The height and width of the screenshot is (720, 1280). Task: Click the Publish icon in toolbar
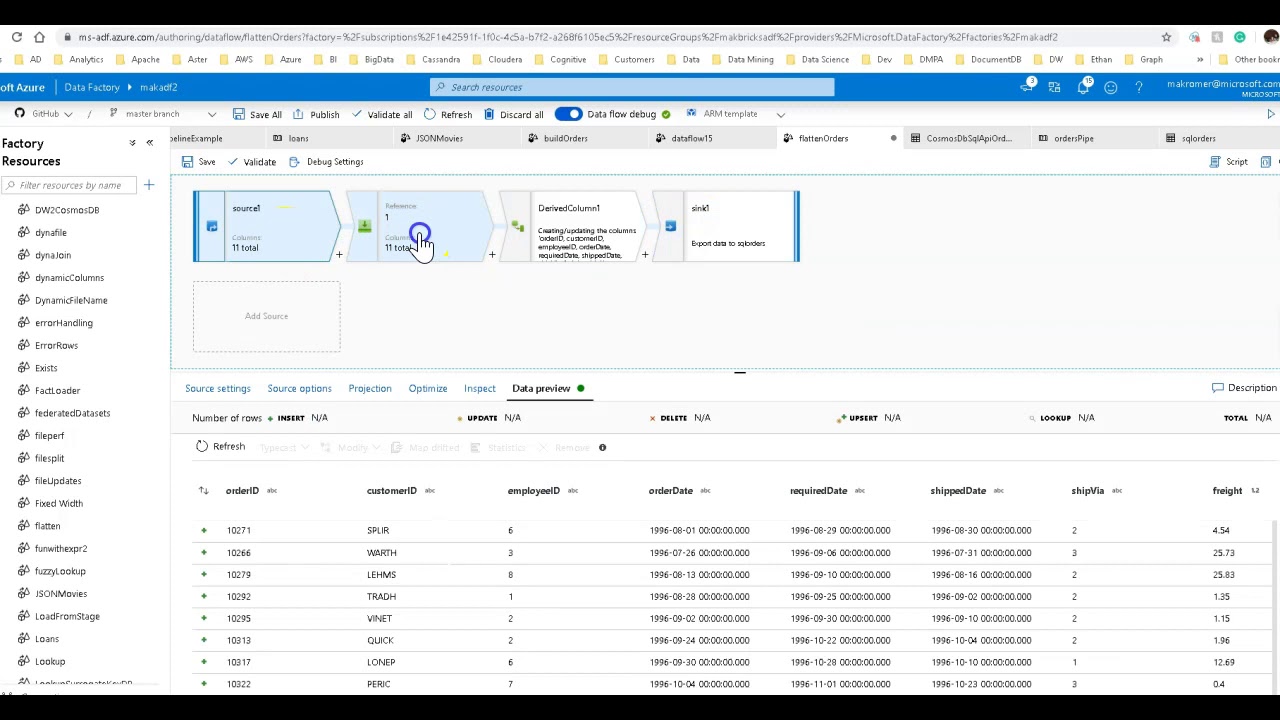point(298,114)
